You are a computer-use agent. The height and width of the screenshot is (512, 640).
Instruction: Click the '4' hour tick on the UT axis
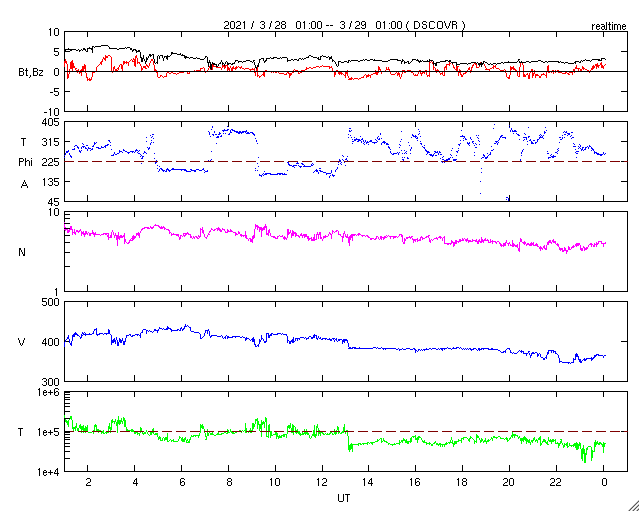coord(135,483)
